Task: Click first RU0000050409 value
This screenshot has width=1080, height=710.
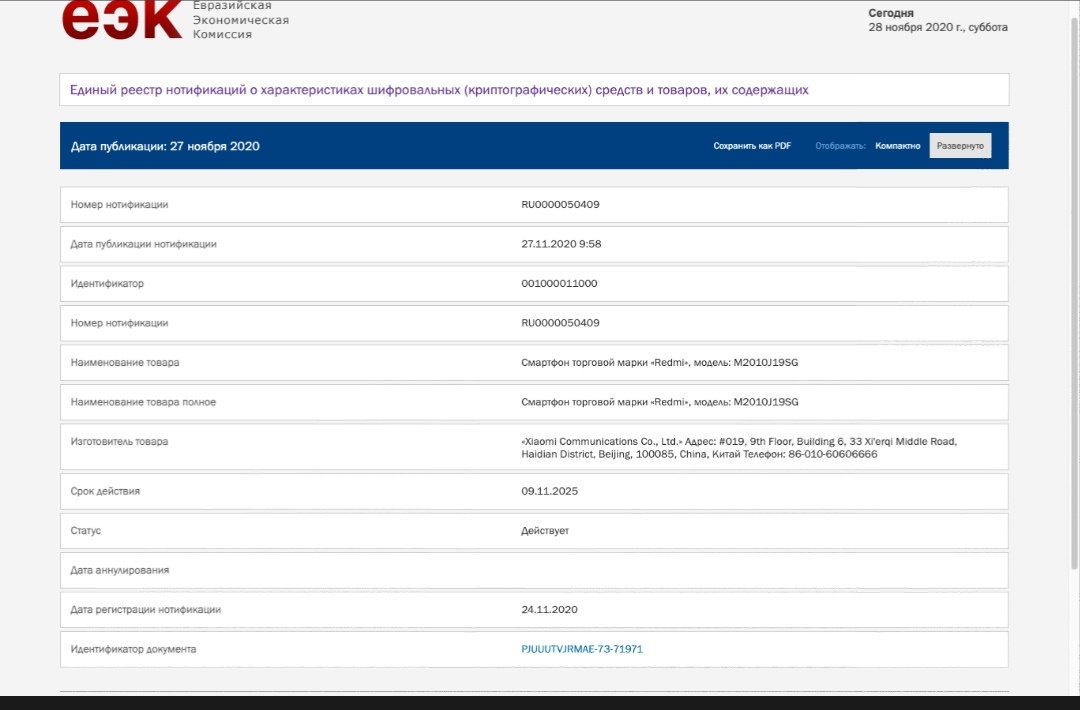Action: click(560, 205)
